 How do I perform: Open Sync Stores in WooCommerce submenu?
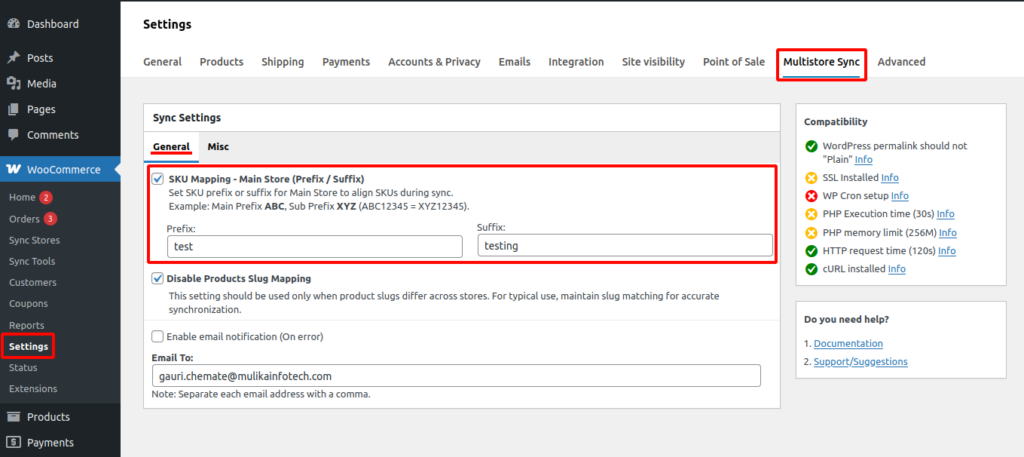tap(34, 240)
